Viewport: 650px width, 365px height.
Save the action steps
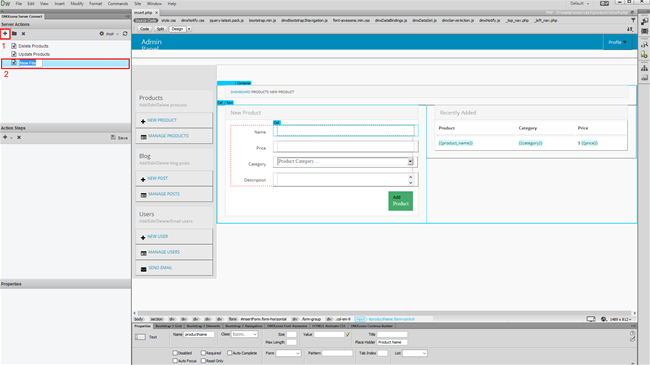coord(119,137)
